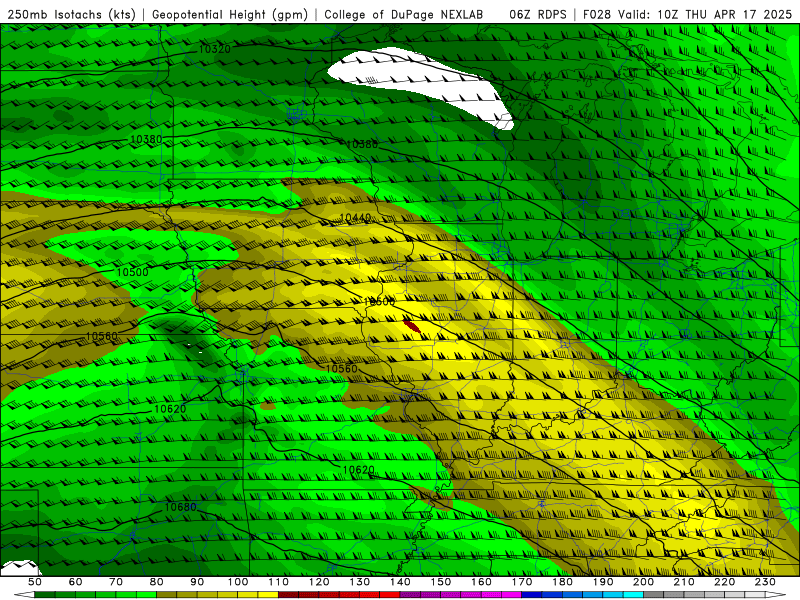Click the 170 knot color scale label
This screenshot has width=800, height=600.
(x=522, y=582)
